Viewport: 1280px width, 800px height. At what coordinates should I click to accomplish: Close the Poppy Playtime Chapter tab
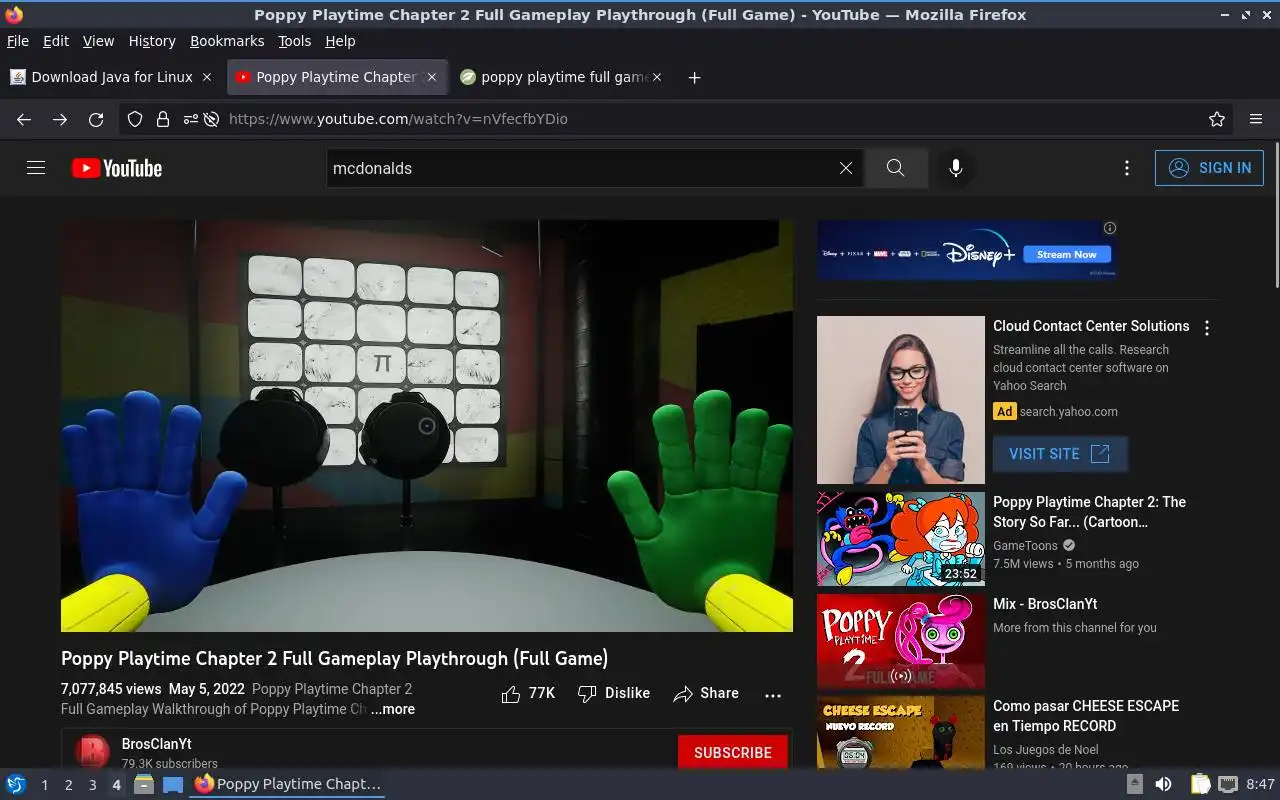[x=432, y=77]
